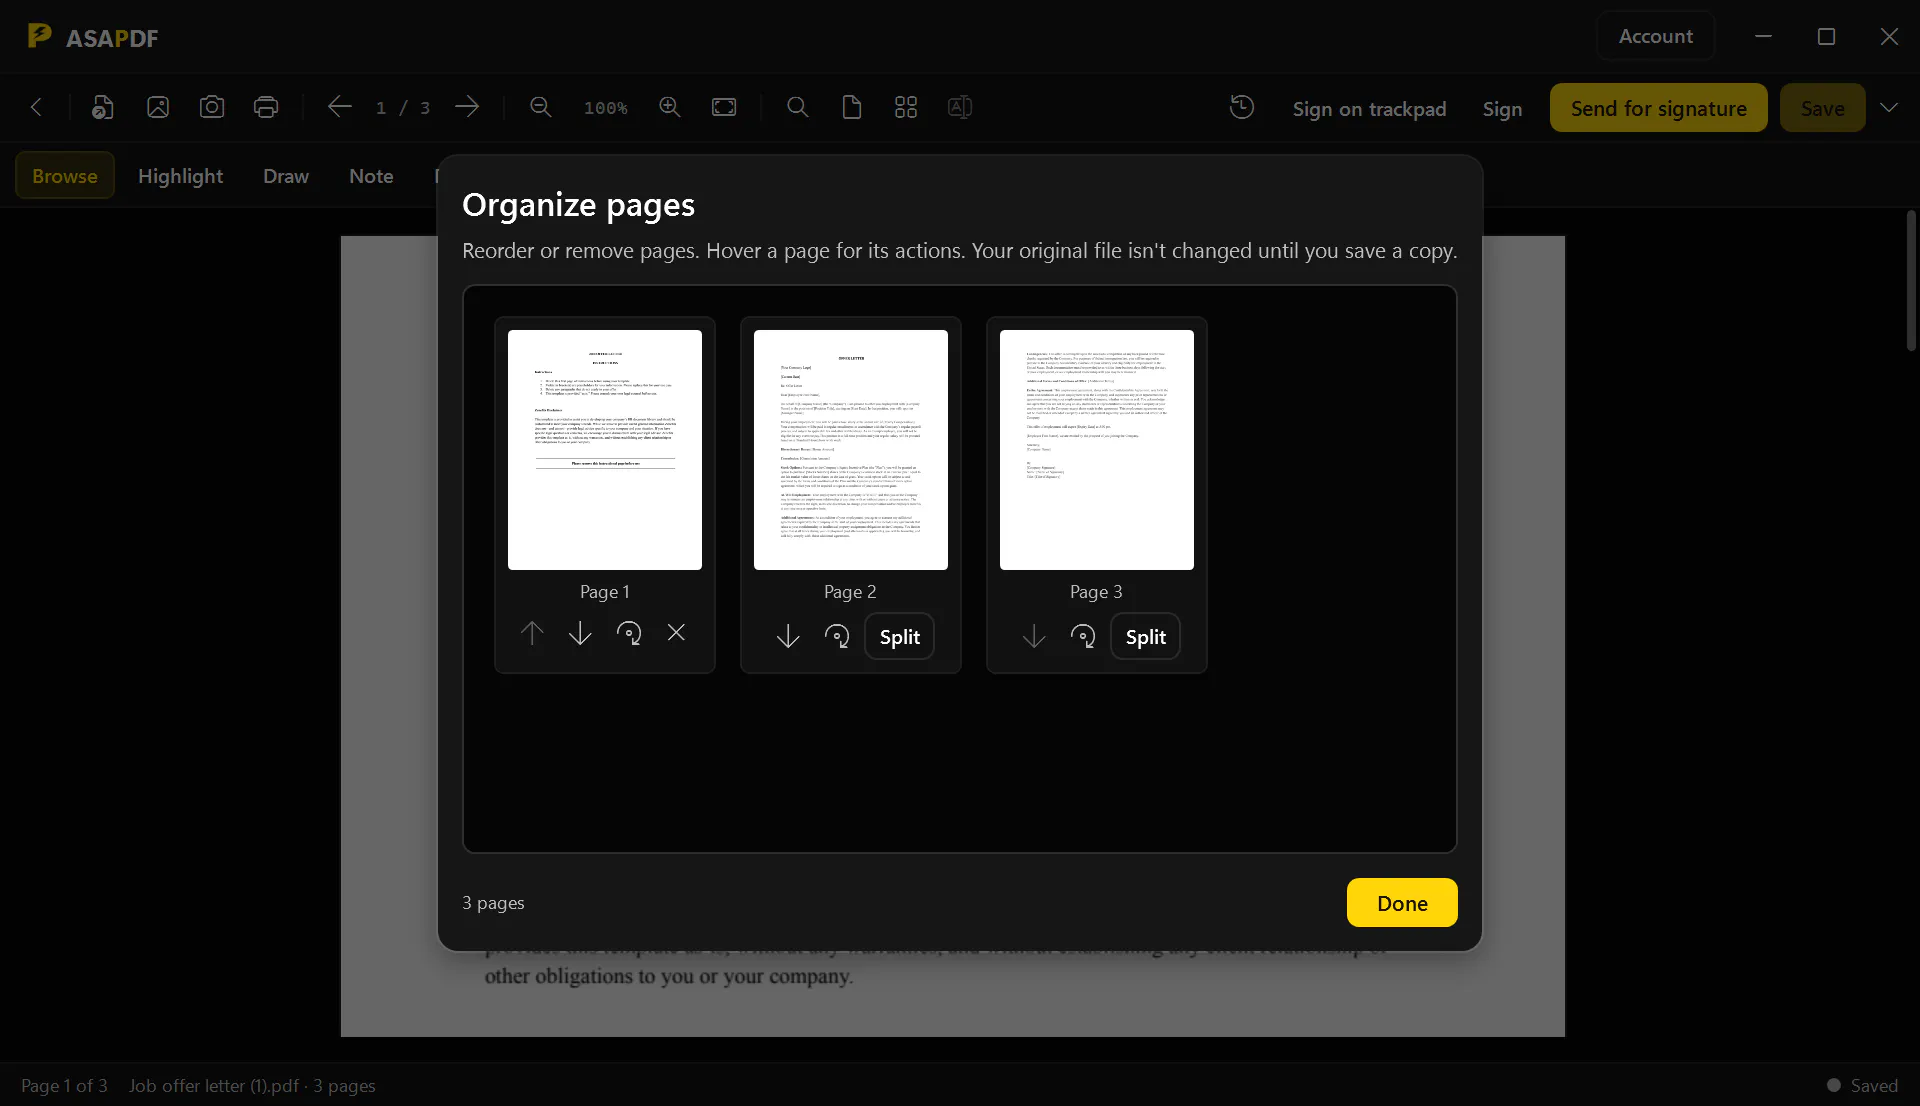Image resolution: width=1920 pixels, height=1106 pixels.
Task: Open the version history clock icon
Action: tap(1242, 107)
